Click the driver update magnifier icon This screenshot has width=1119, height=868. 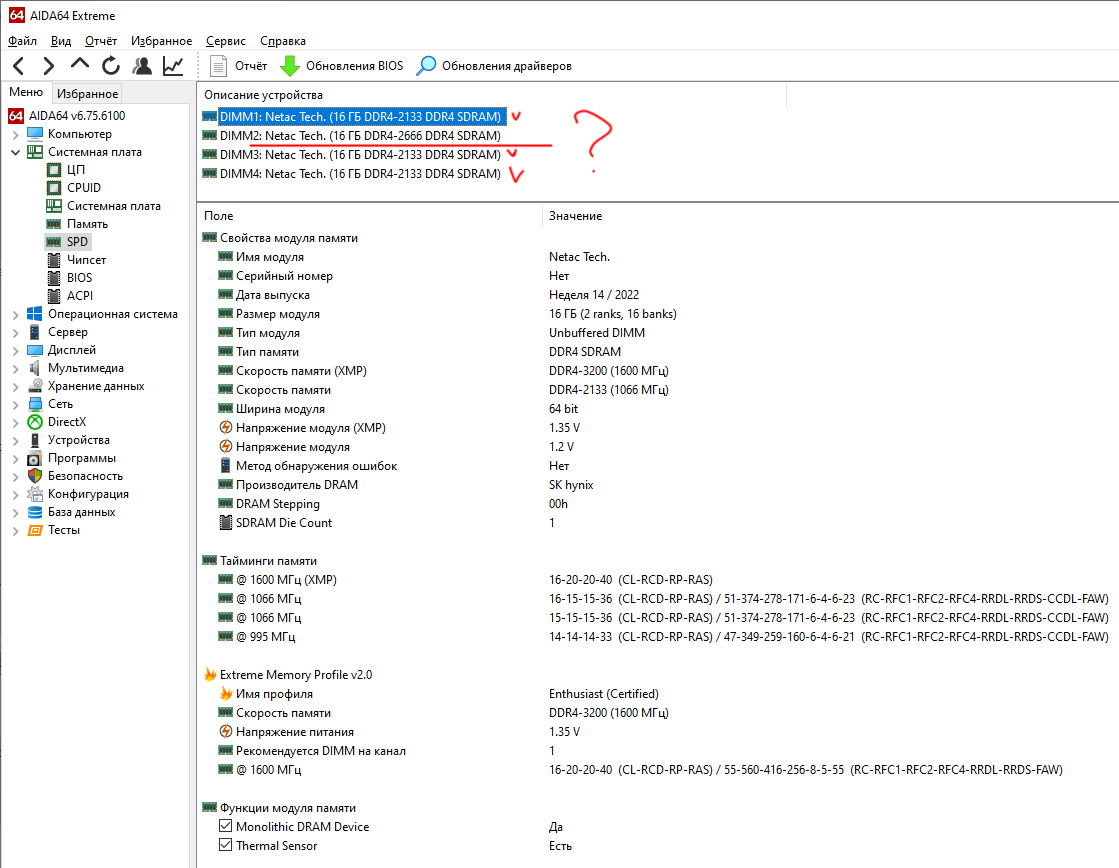click(x=426, y=66)
